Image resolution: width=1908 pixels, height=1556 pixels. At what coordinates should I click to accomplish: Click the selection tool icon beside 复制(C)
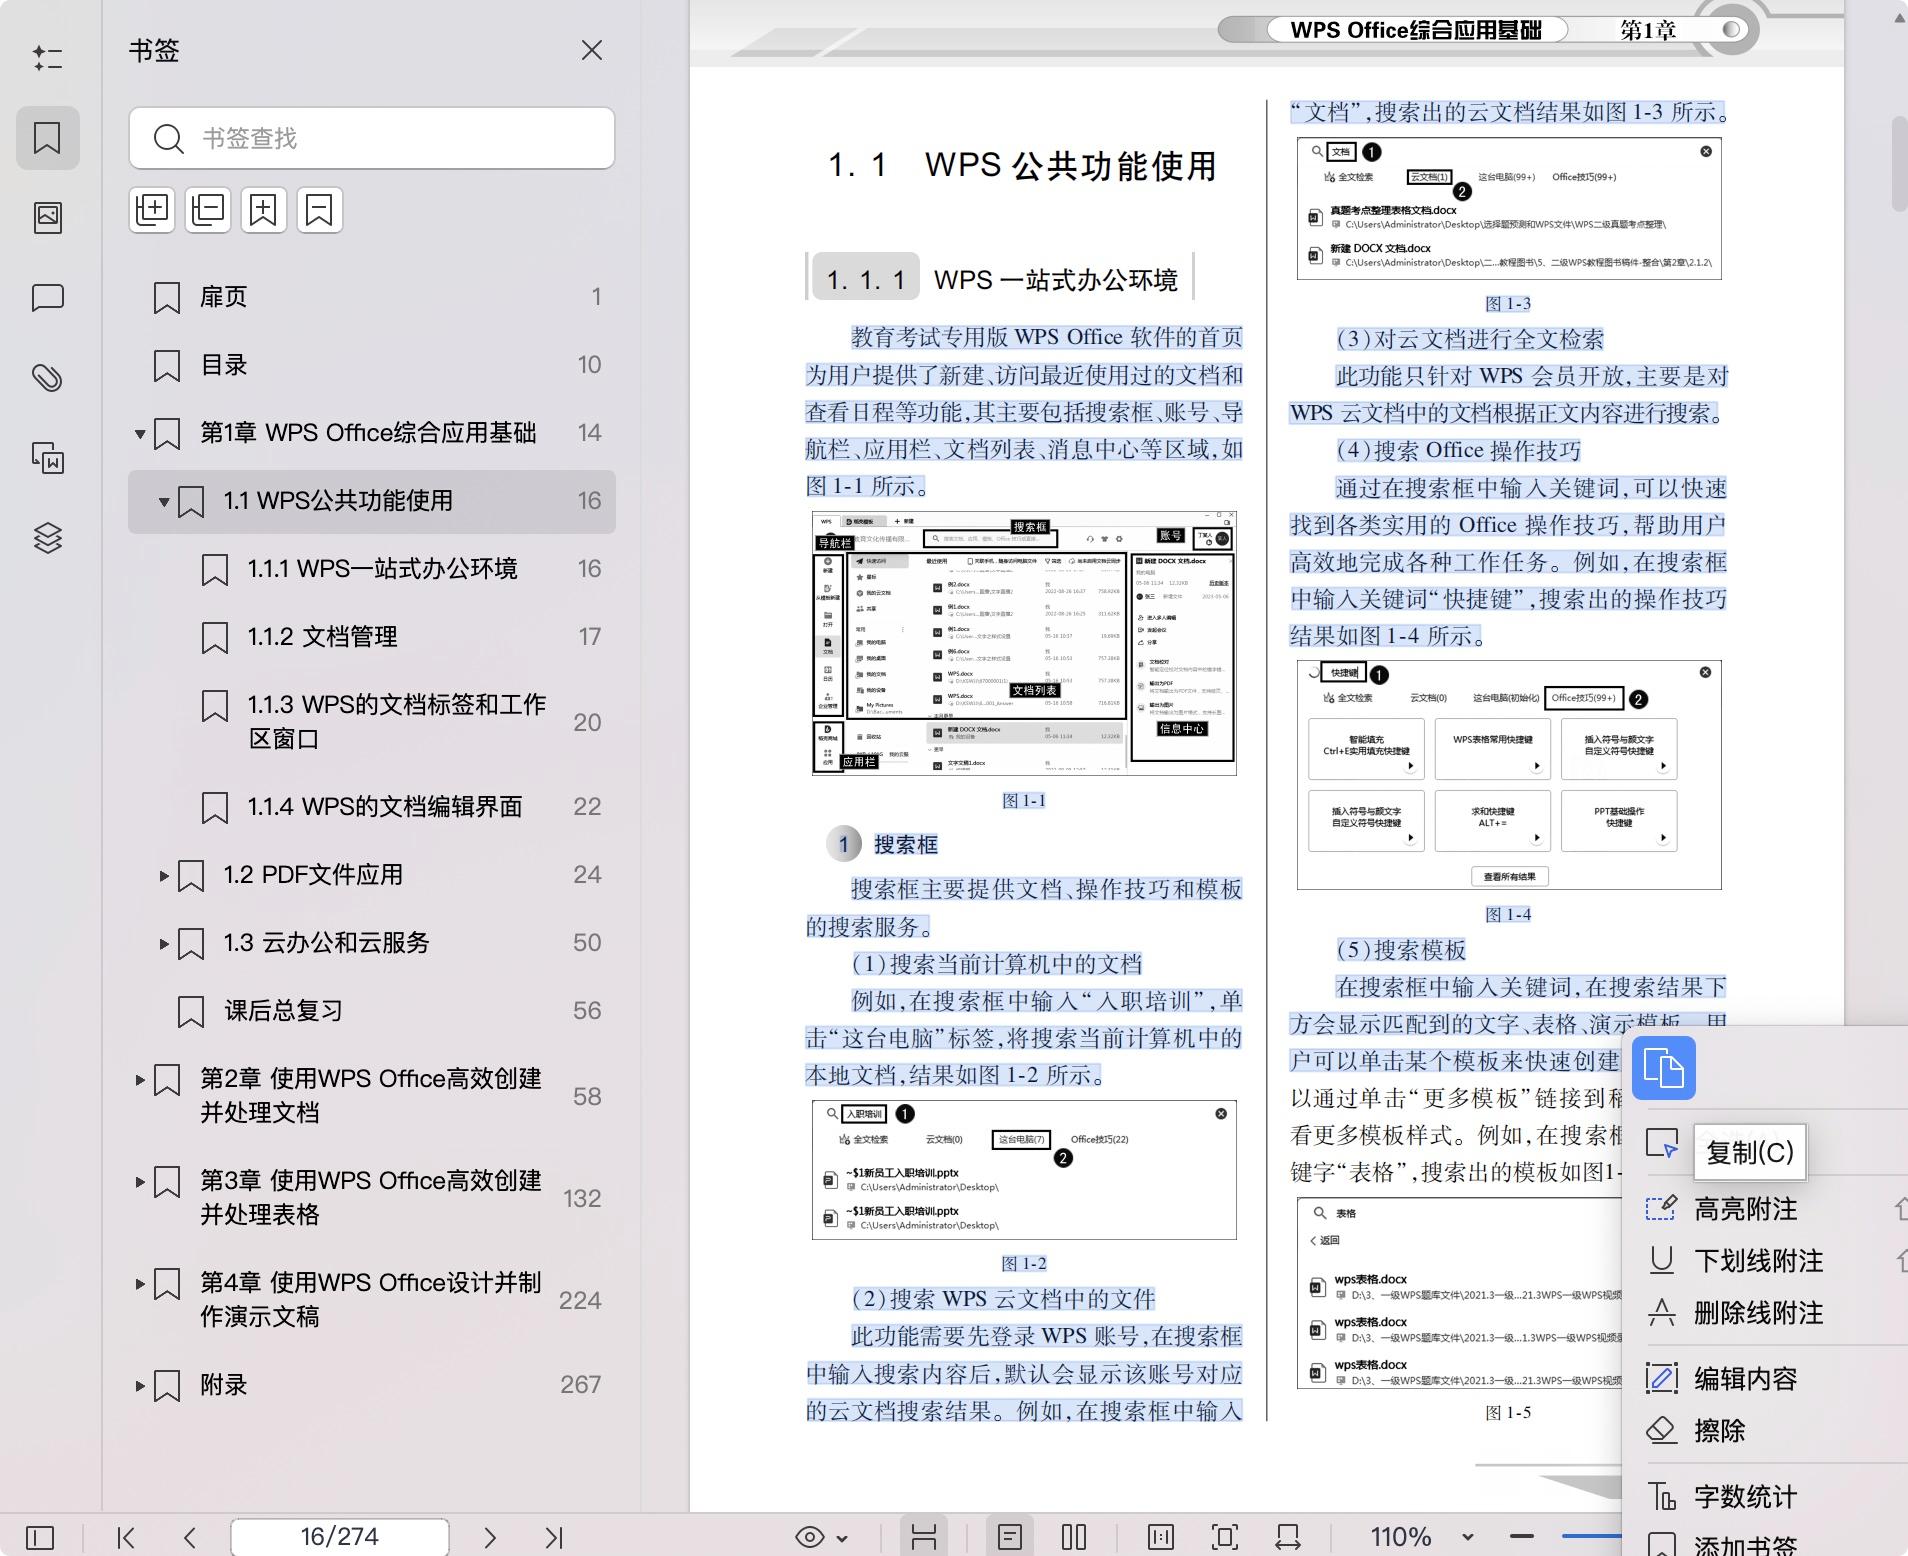click(x=1662, y=1144)
